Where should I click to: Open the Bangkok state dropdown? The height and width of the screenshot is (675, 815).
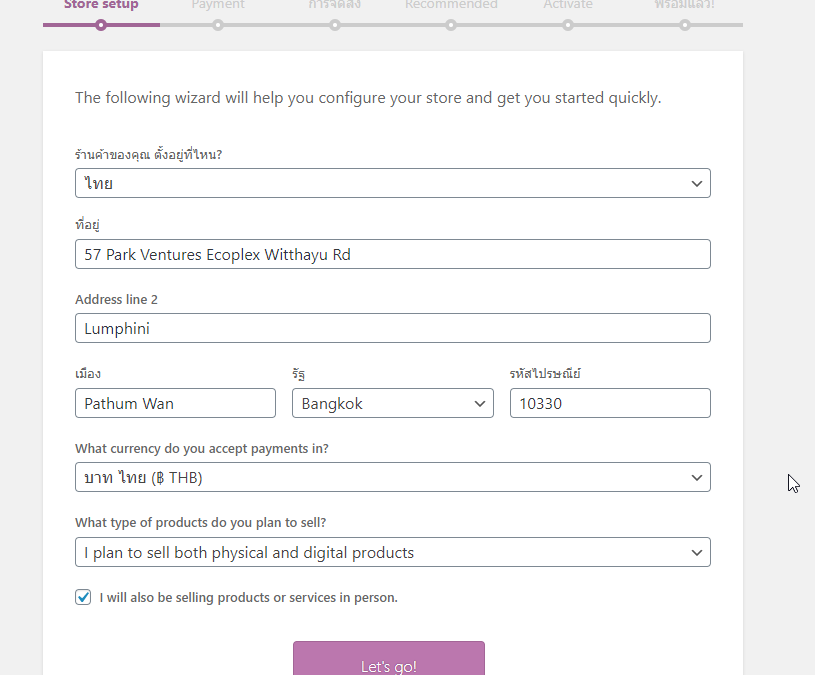click(392, 403)
